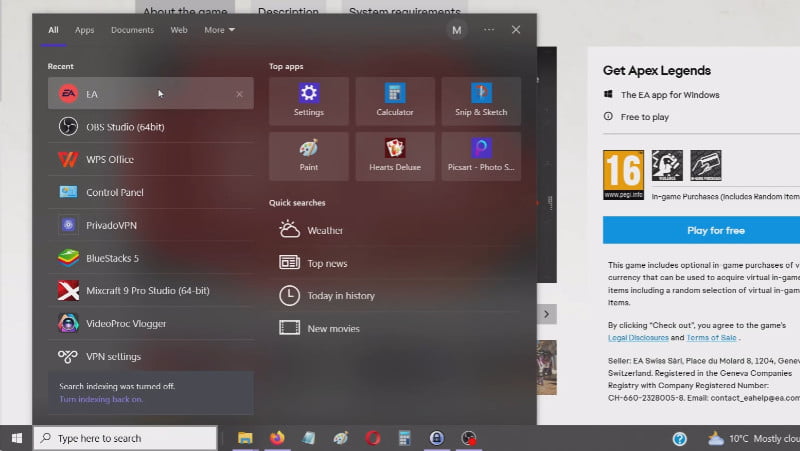Open BlueStacks 5 from recent list
This screenshot has height=451, width=800.
coord(151,258)
